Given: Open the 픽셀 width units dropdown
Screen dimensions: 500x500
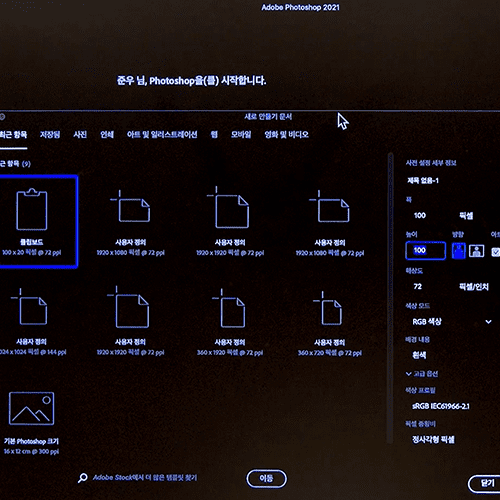Looking at the screenshot, I should tap(466, 216).
